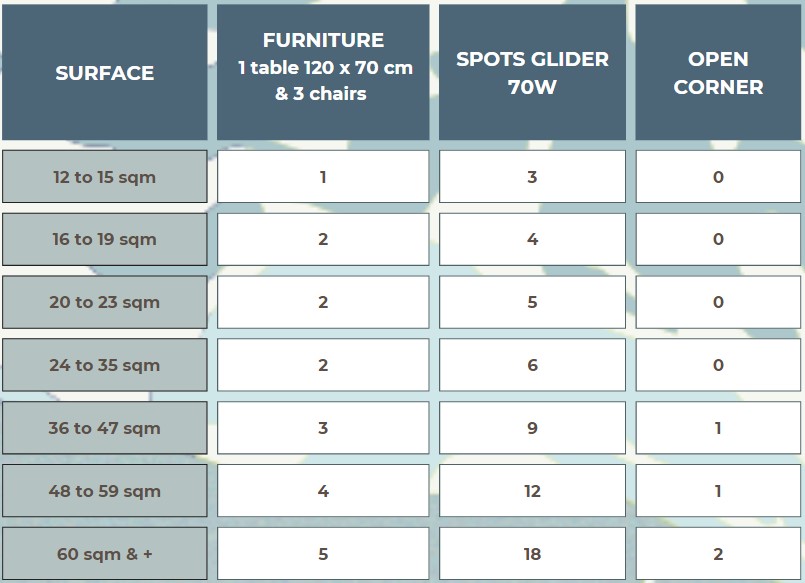Click the 20 to 23 sqm cell
805x583 pixels.
pyautogui.click(x=105, y=302)
